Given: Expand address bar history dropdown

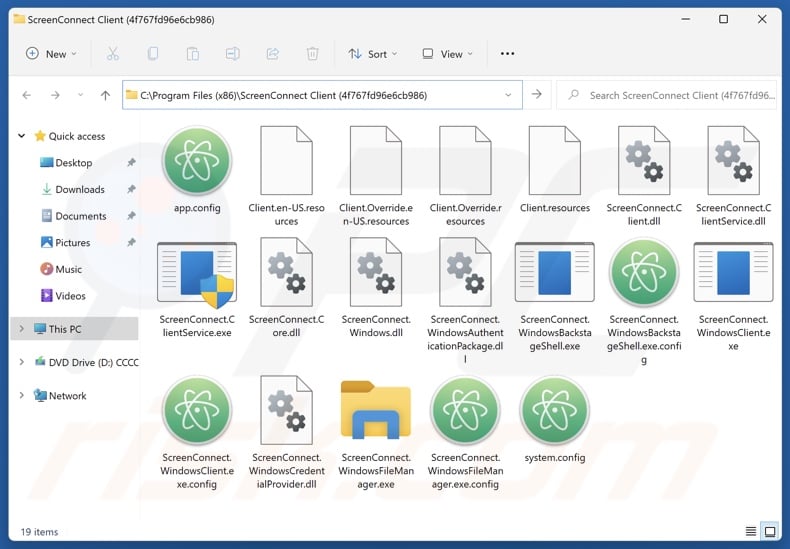Looking at the screenshot, I should (x=508, y=95).
